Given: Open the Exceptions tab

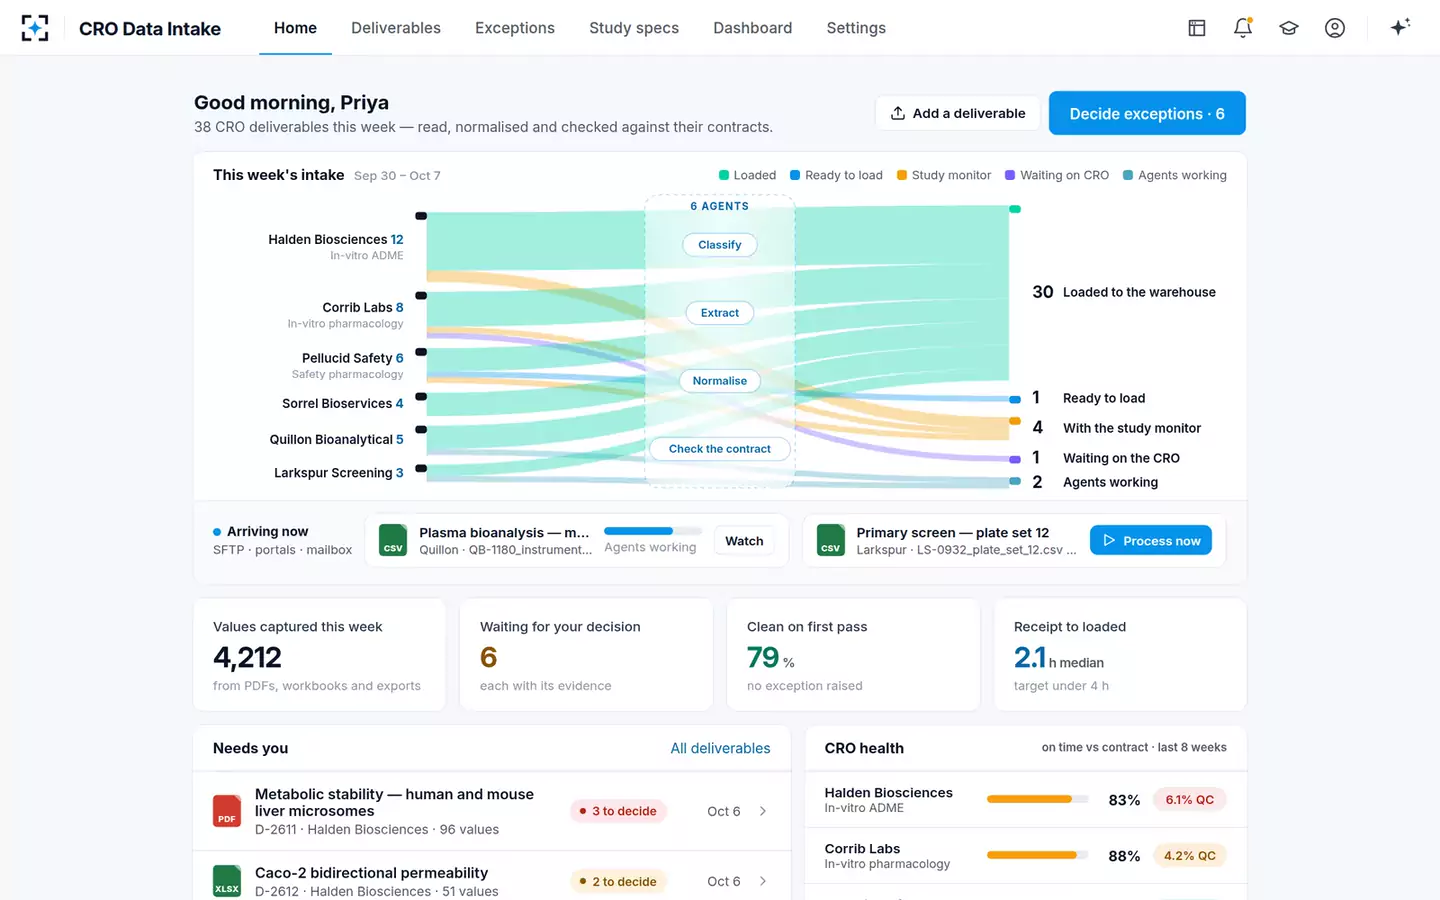Looking at the screenshot, I should point(515,28).
